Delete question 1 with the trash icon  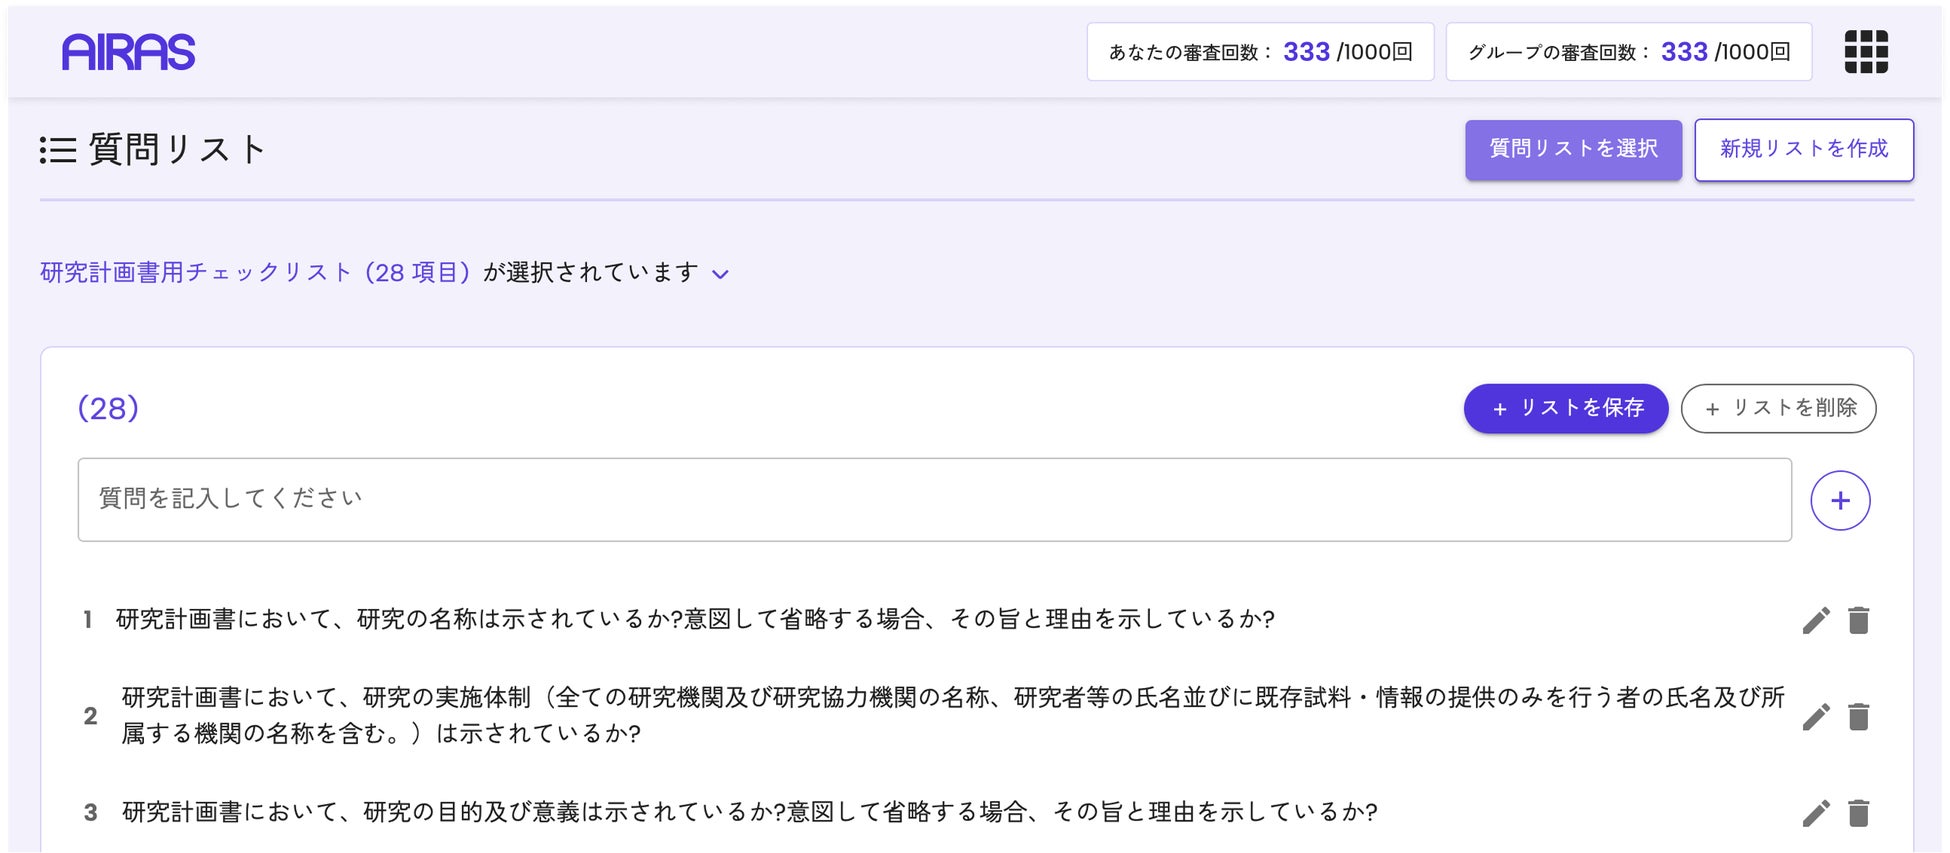click(1859, 620)
